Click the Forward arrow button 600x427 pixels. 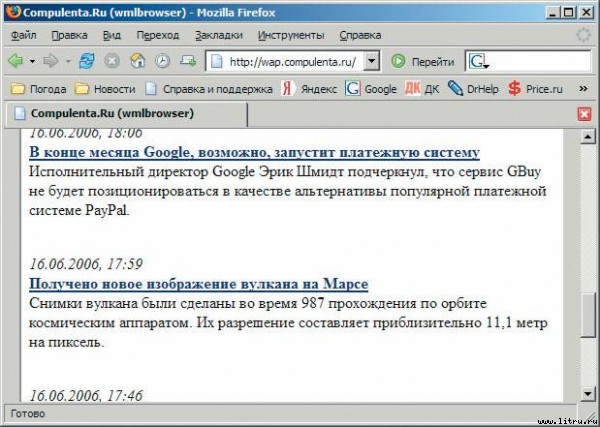pyautogui.click(x=50, y=61)
